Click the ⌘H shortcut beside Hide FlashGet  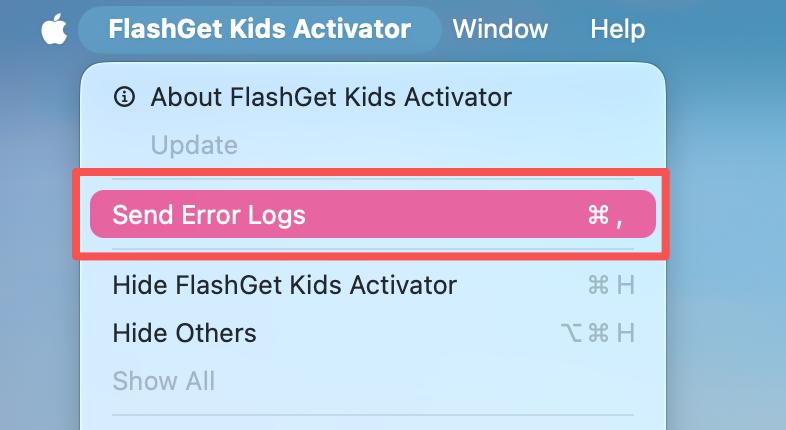(611, 285)
